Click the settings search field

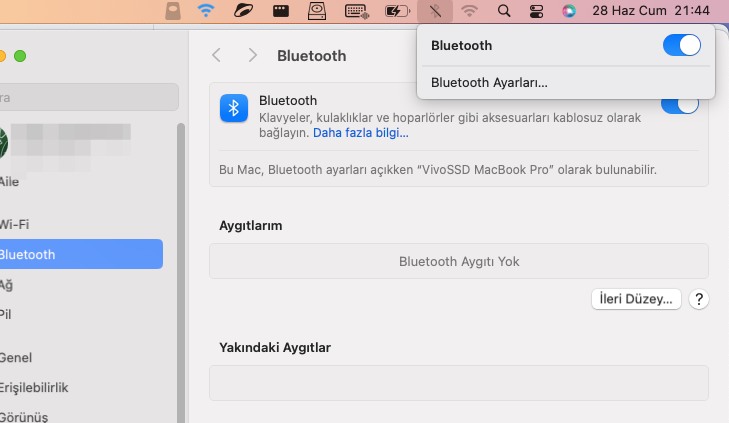pos(88,97)
